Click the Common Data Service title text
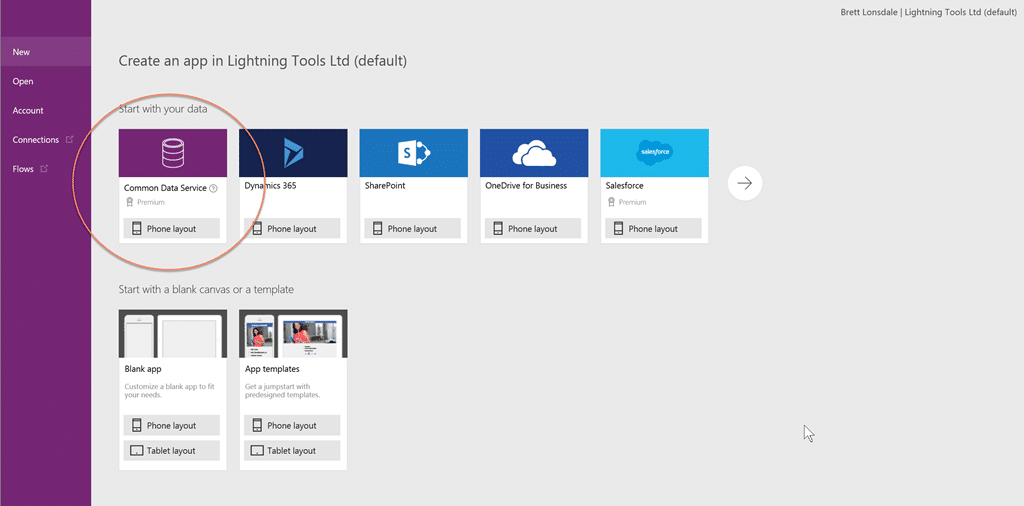 pyautogui.click(x=165, y=188)
